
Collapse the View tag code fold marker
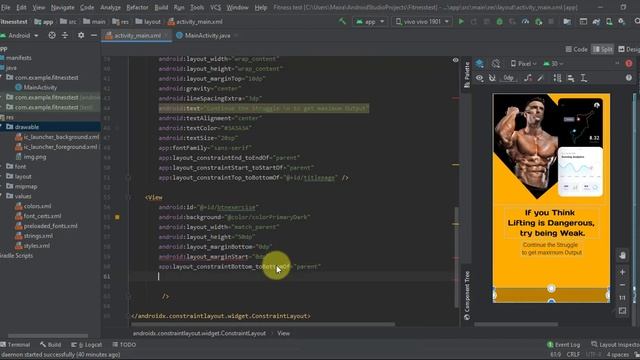(x=128, y=197)
